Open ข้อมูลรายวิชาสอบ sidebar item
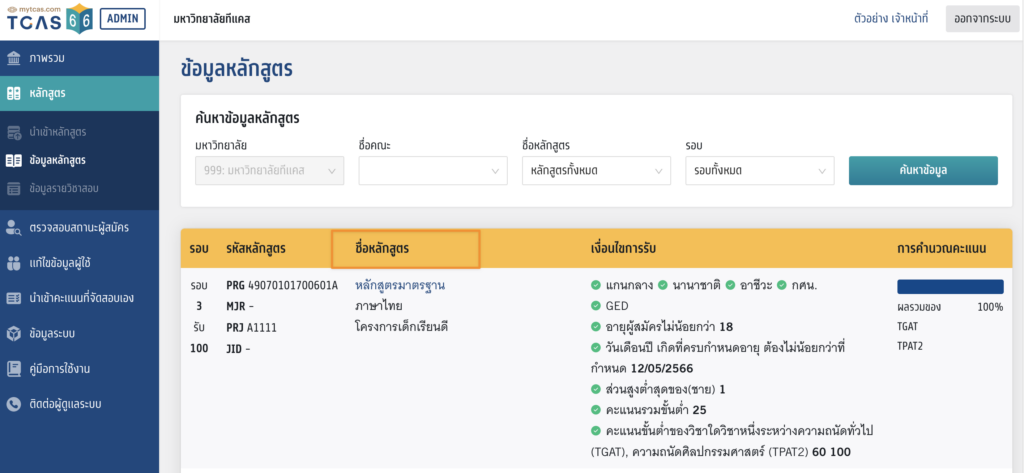 [x=64, y=188]
